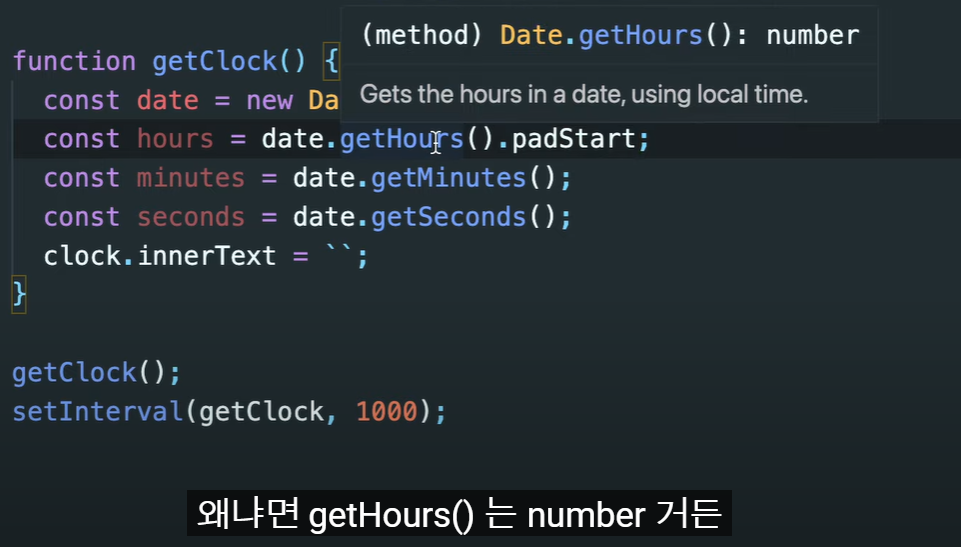
Task: Click padStart after getHours()
Action: click(x=573, y=139)
